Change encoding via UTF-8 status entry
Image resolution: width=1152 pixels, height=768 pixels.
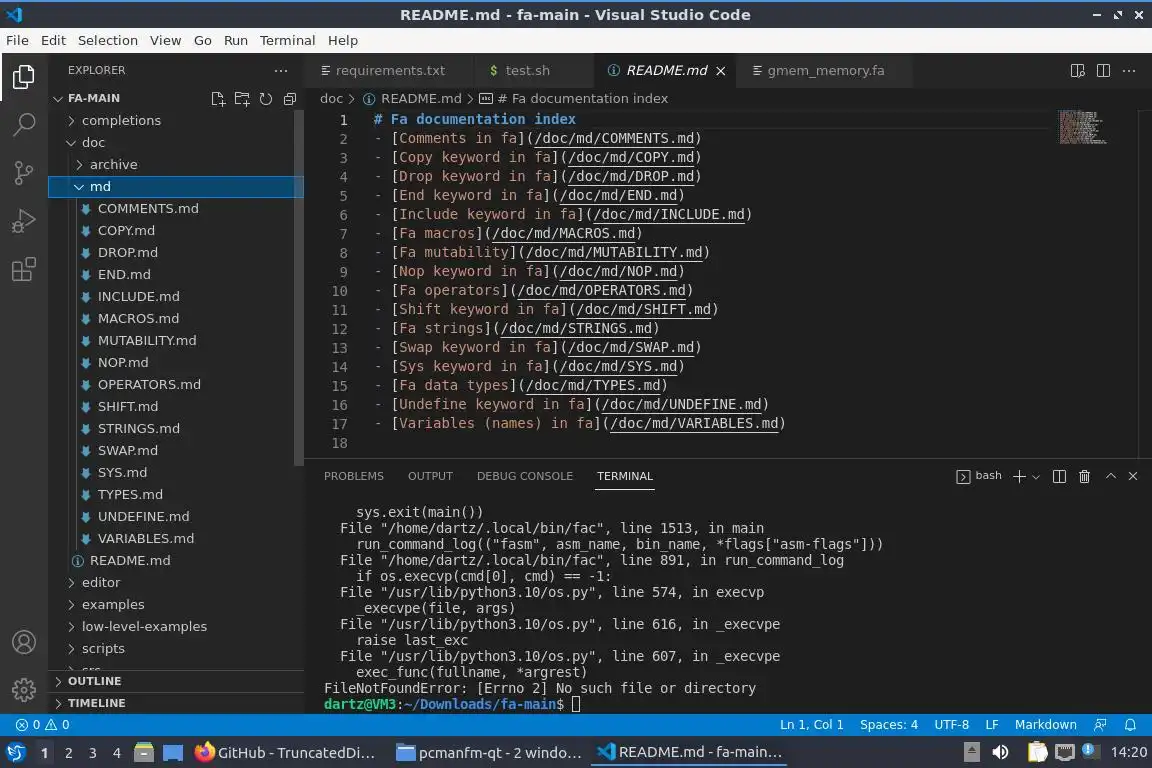(951, 725)
